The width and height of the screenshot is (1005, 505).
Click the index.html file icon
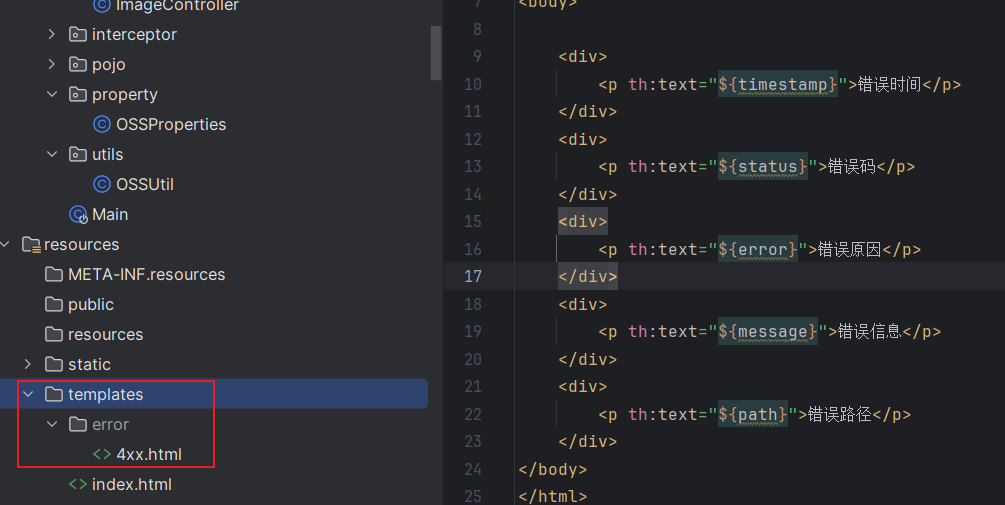tap(78, 484)
